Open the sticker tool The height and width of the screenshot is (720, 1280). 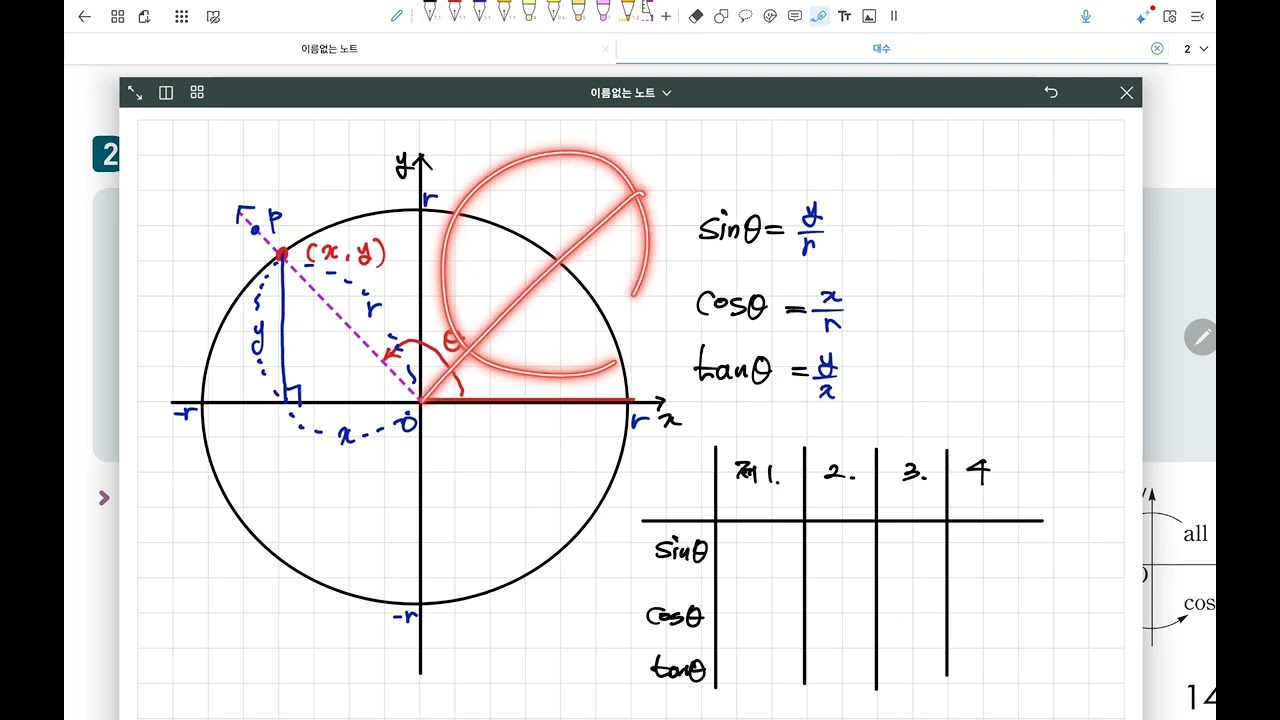point(770,16)
